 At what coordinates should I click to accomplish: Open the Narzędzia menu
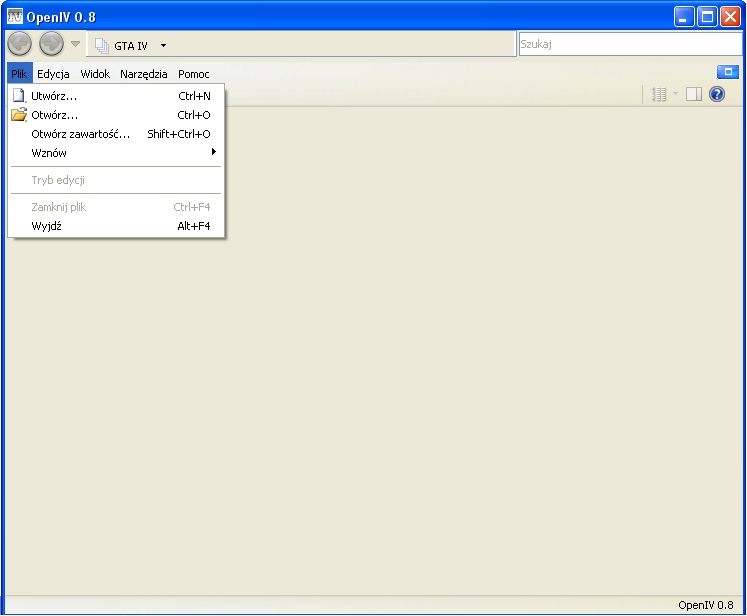click(x=143, y=74)
